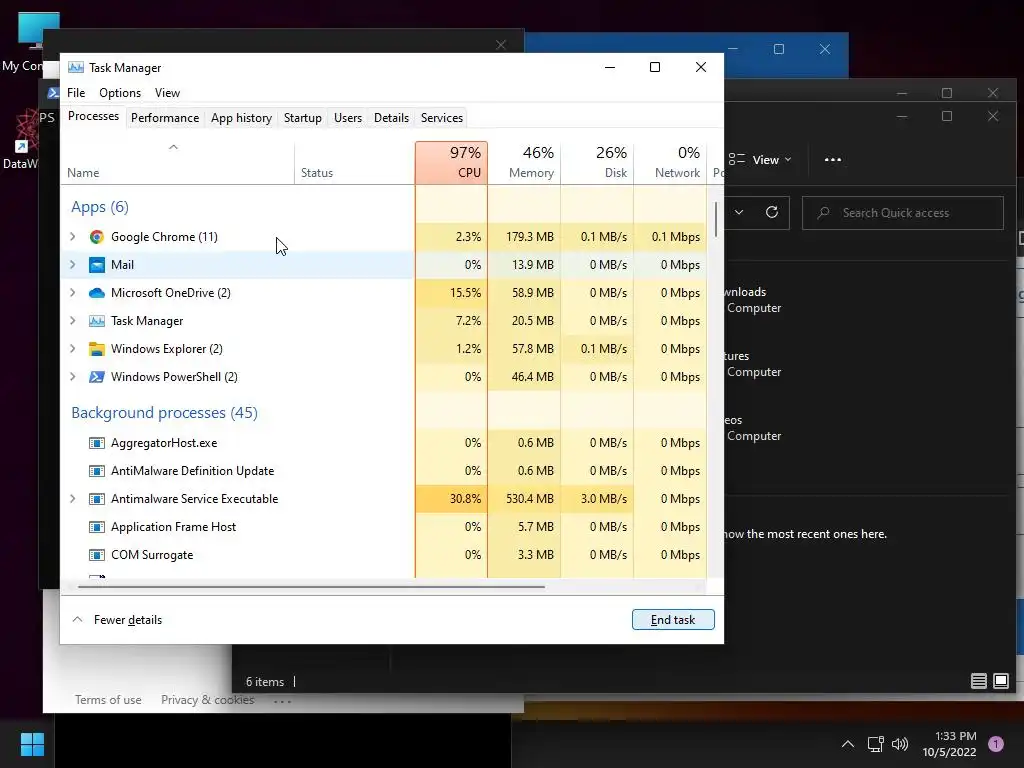
Task: Click the Search Quick access field
Action: [x=903, y=213]
